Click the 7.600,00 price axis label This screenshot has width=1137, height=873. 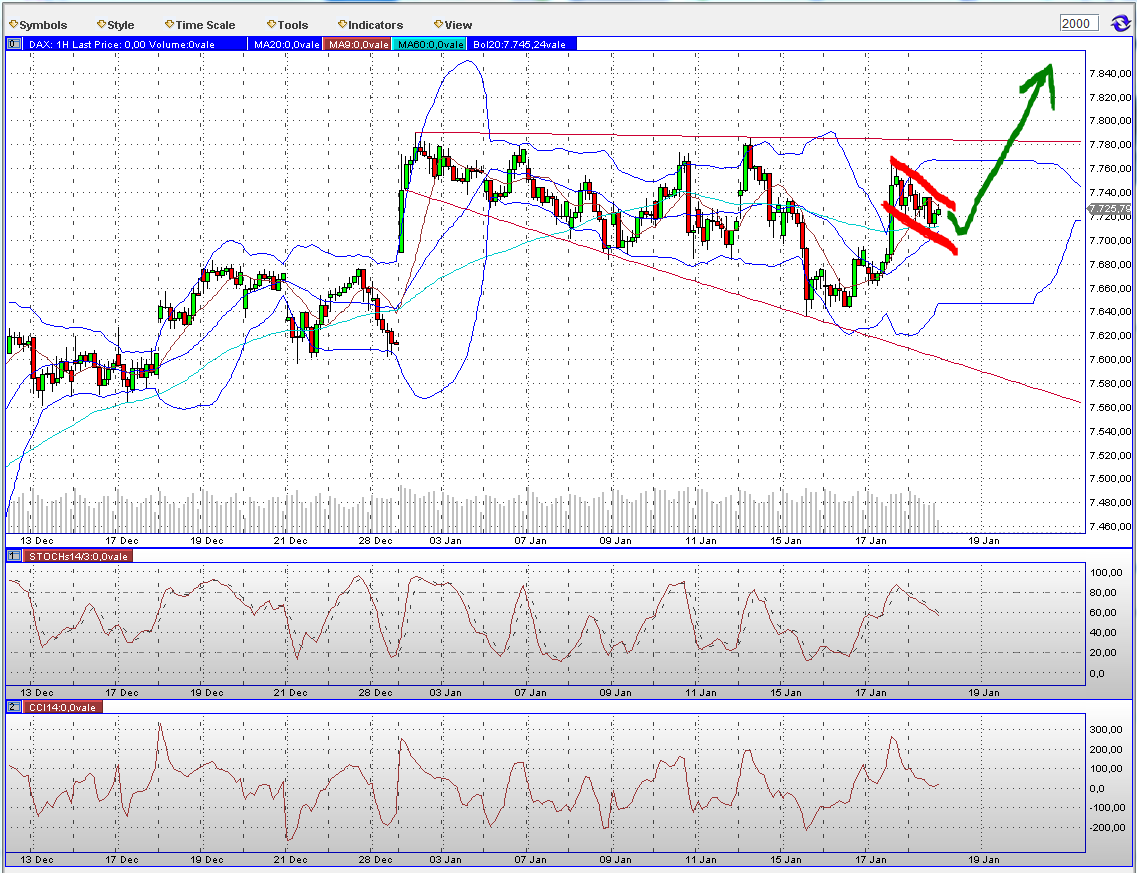point(1109,360)
